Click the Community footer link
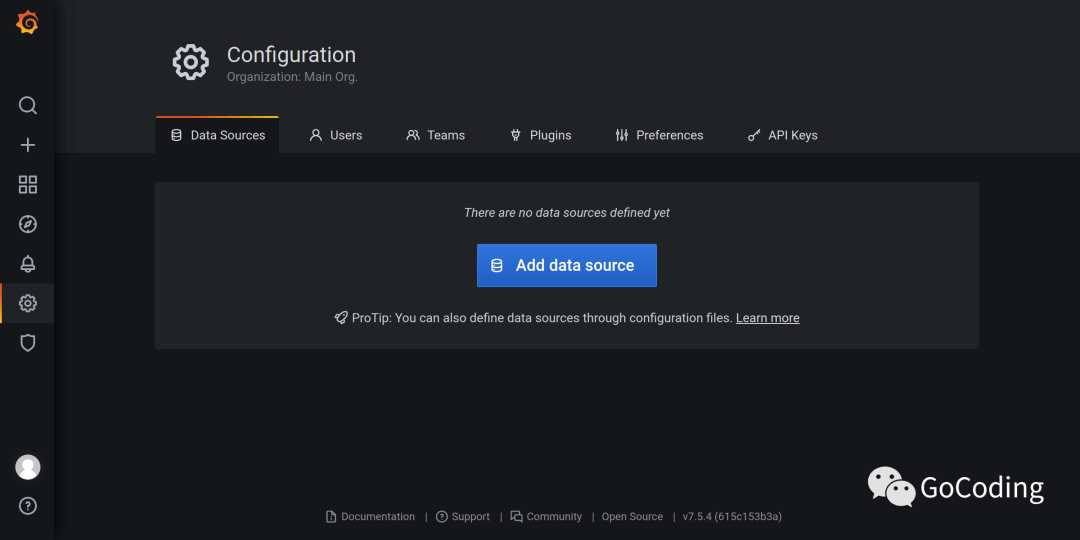Viewport: 1080px width, 540px height. point(553,517)
